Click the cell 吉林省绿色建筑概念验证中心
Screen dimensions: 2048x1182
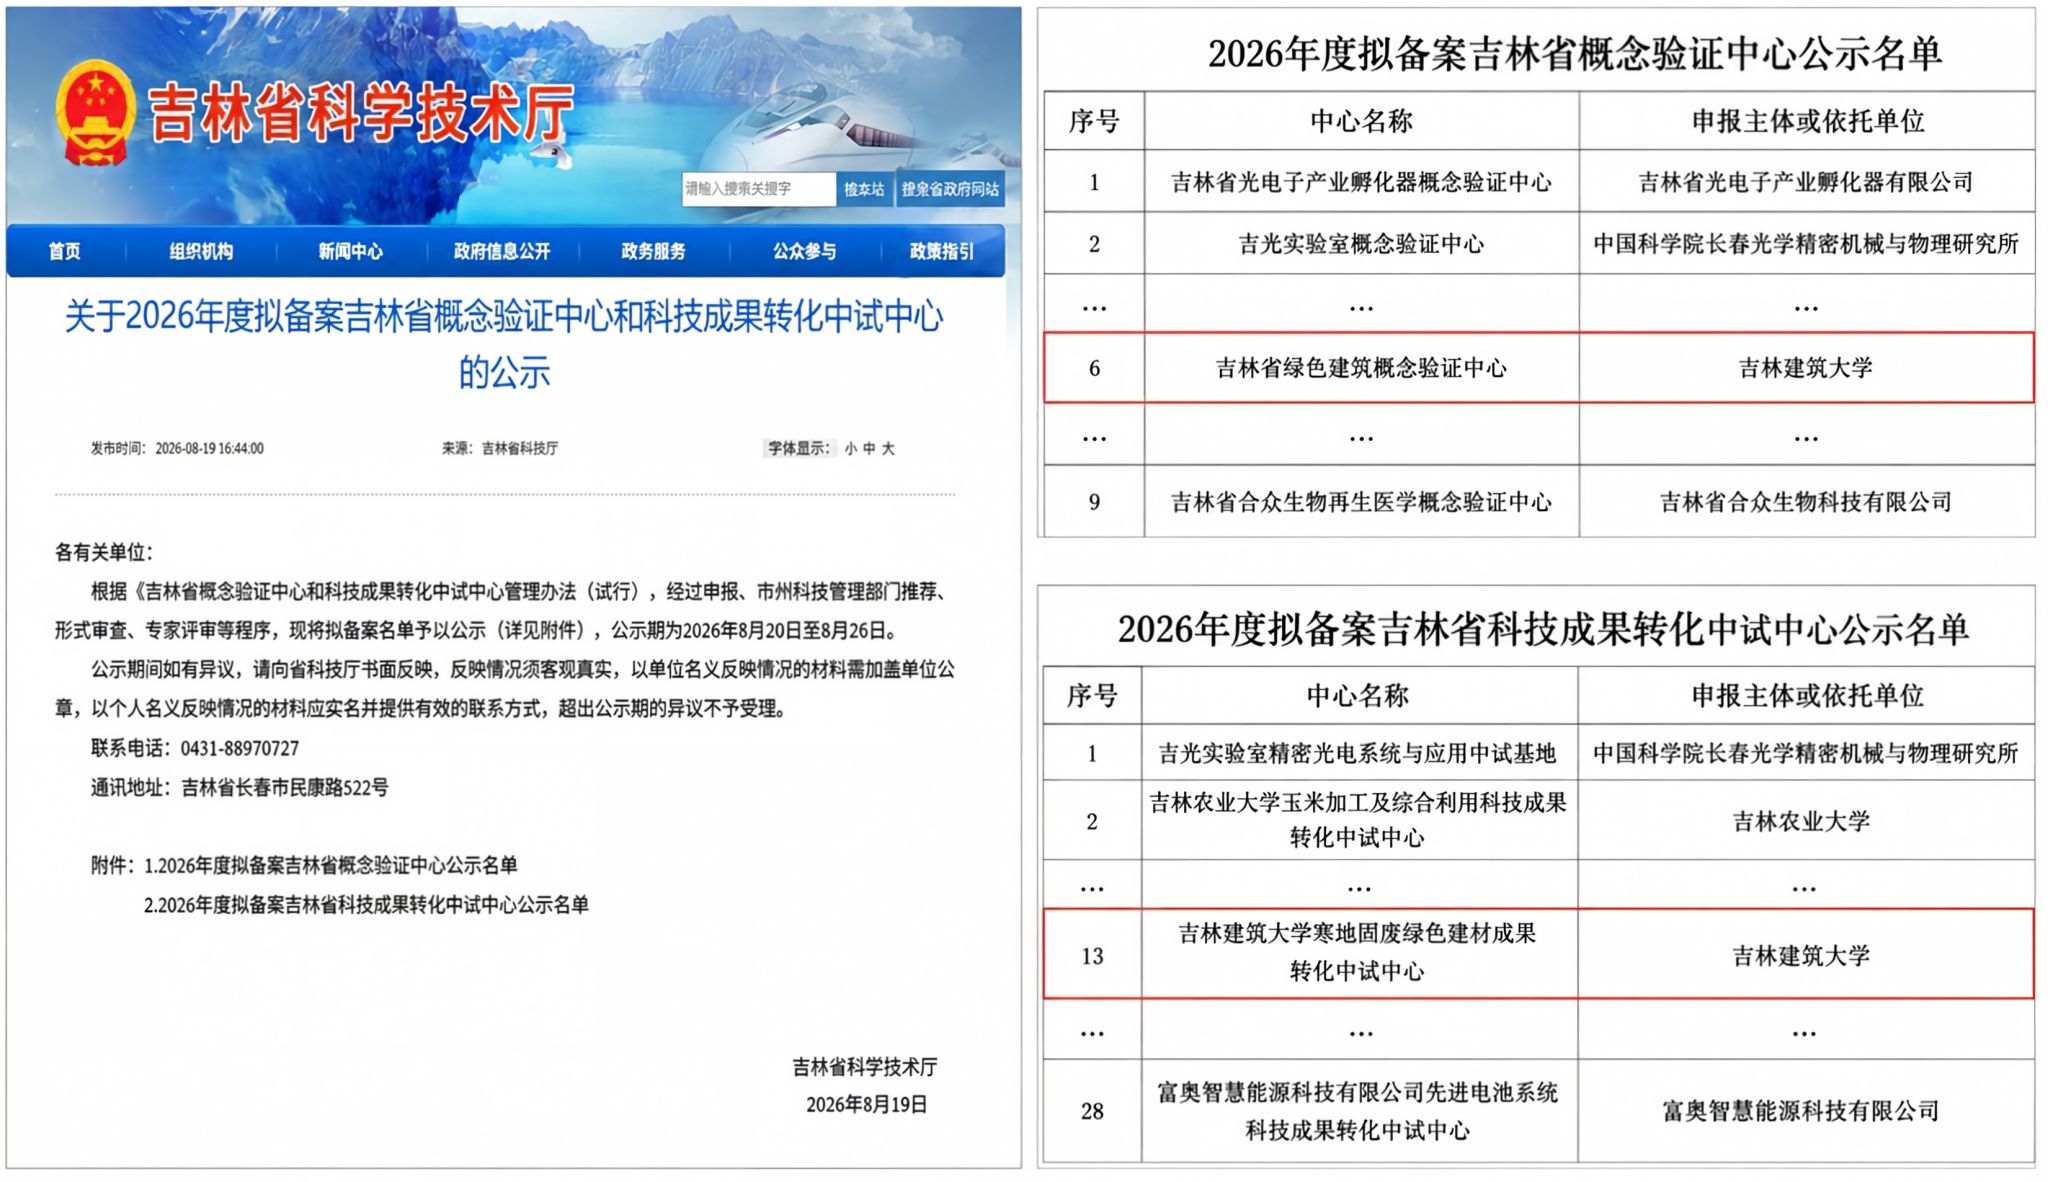coord(1361,368)
